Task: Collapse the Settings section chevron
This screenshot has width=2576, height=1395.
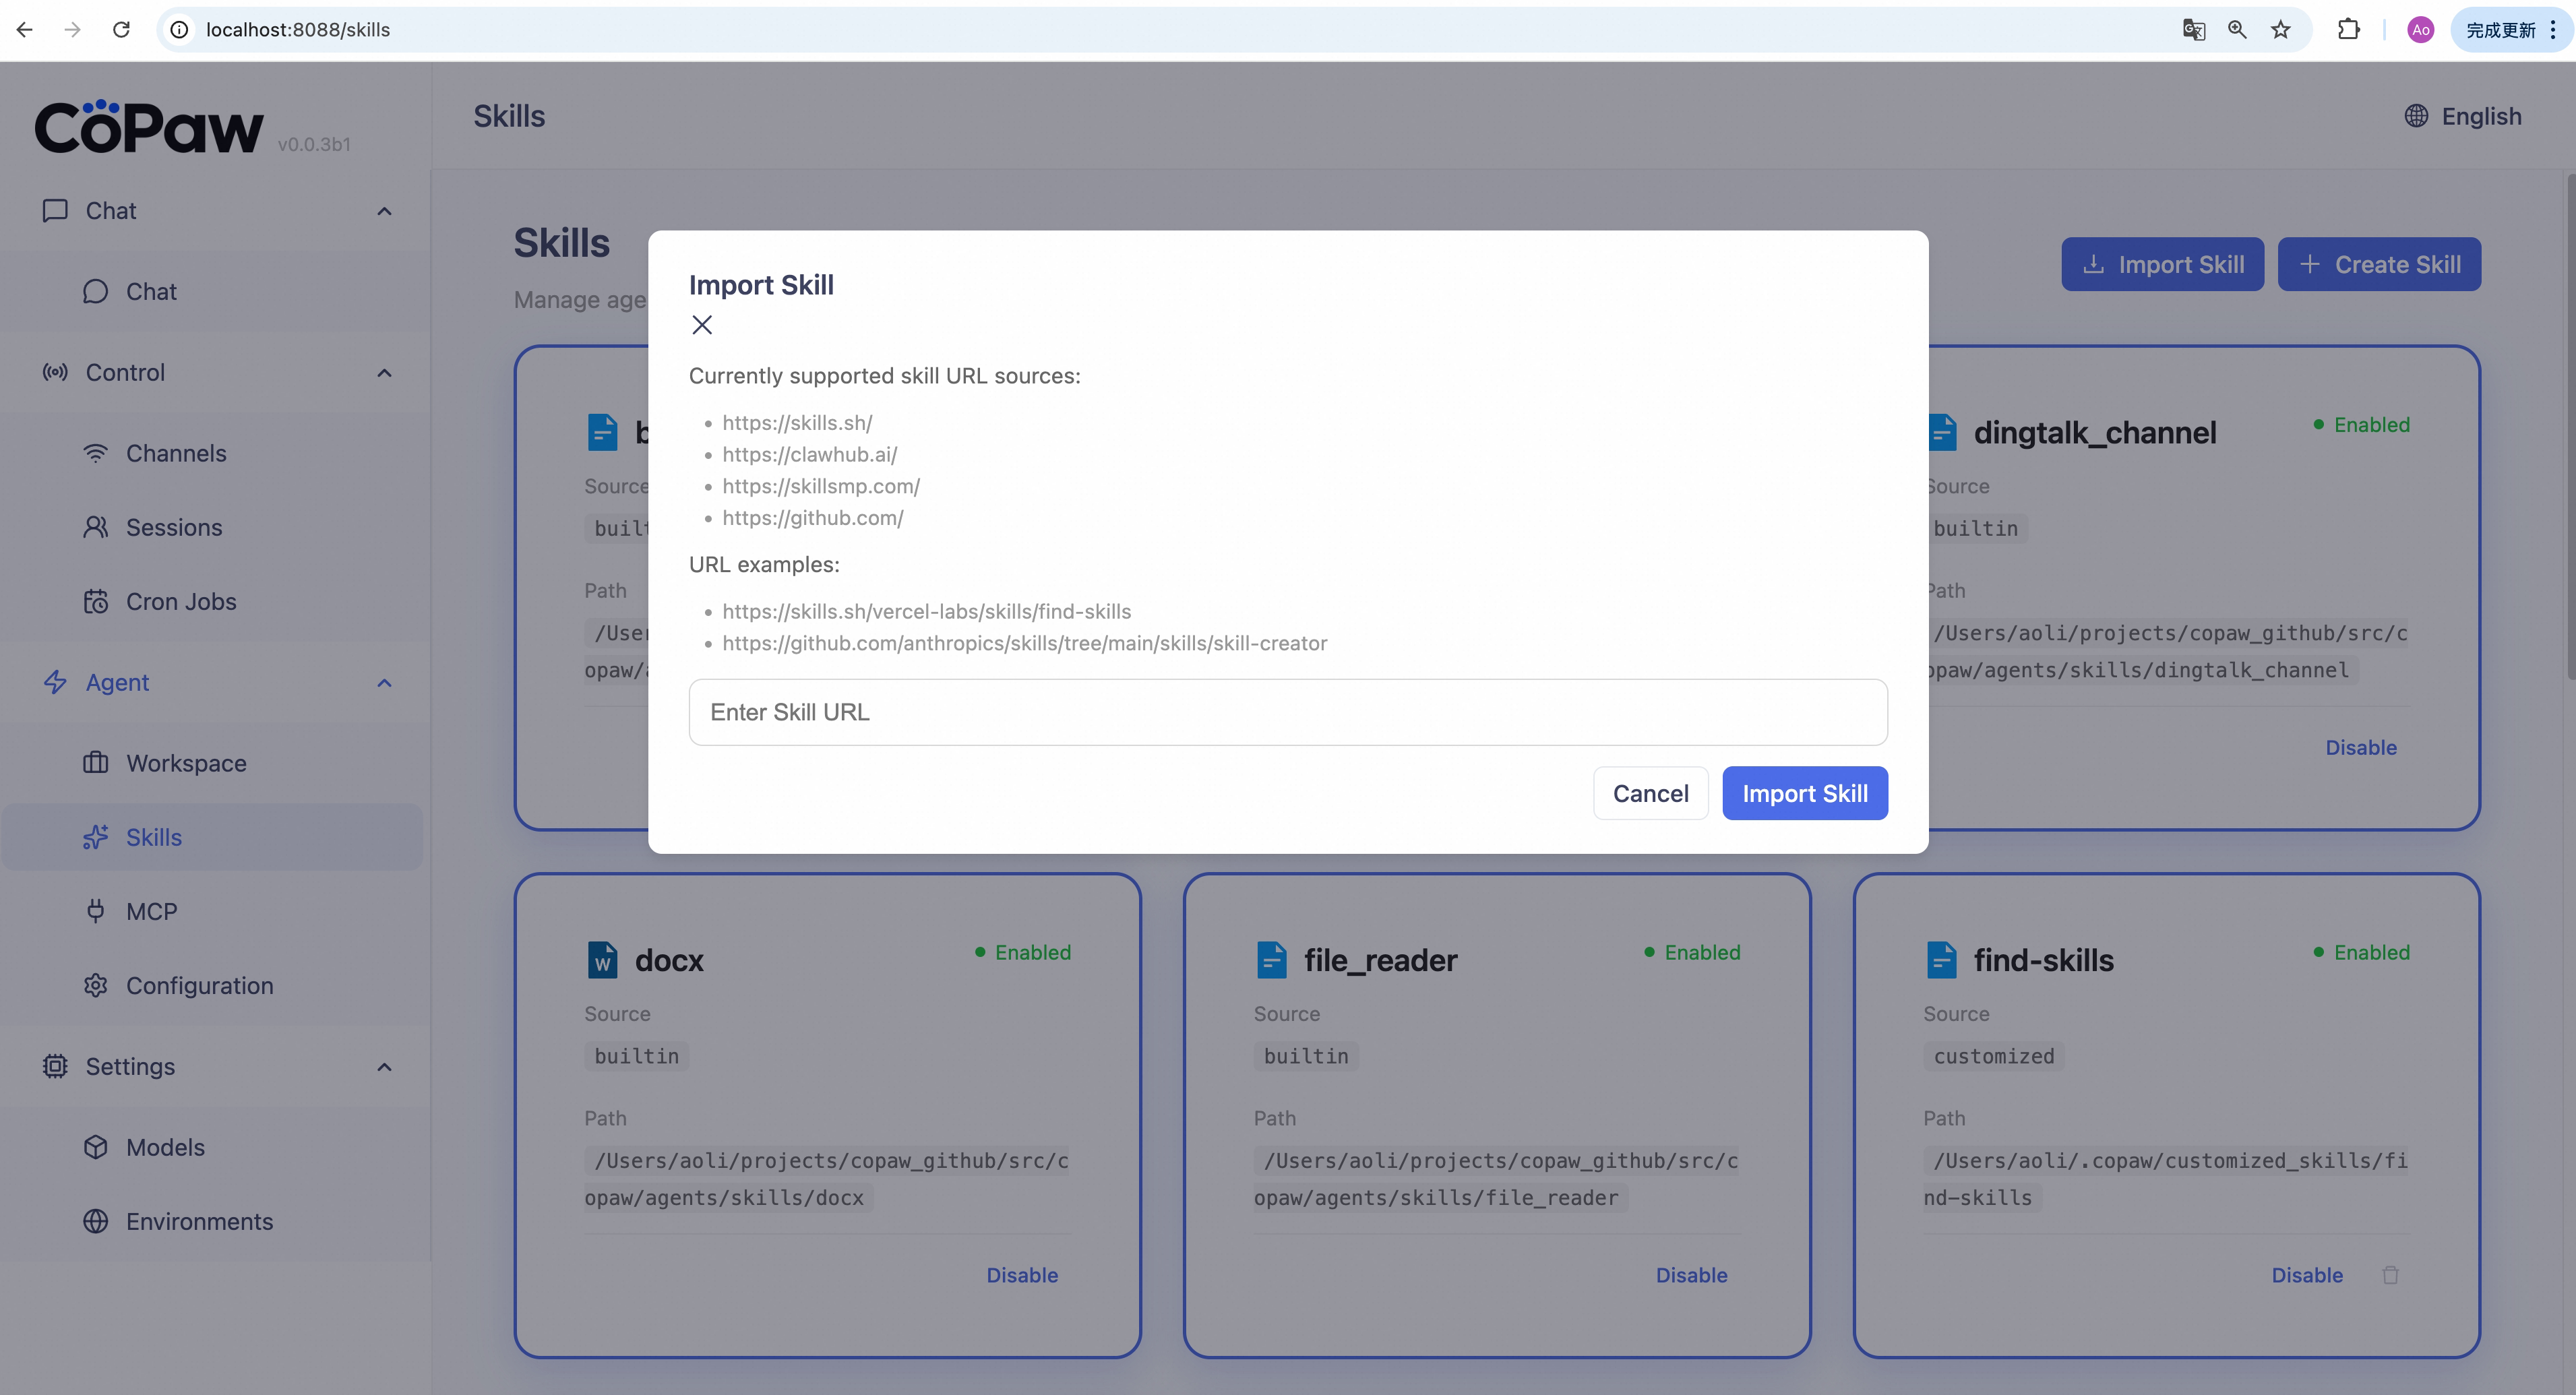Action: 384,1067
